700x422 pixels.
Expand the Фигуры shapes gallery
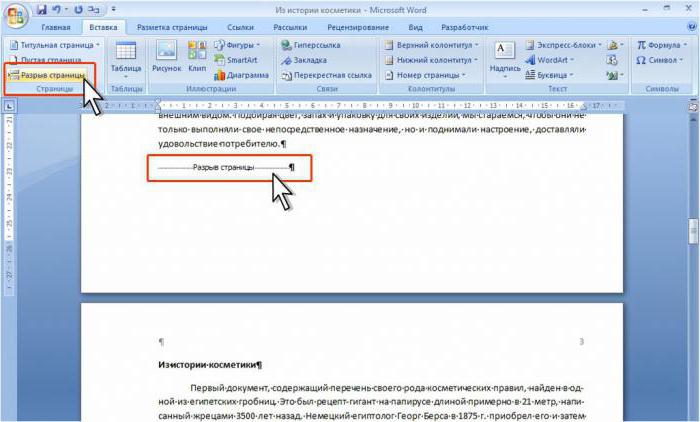(237, 45)
